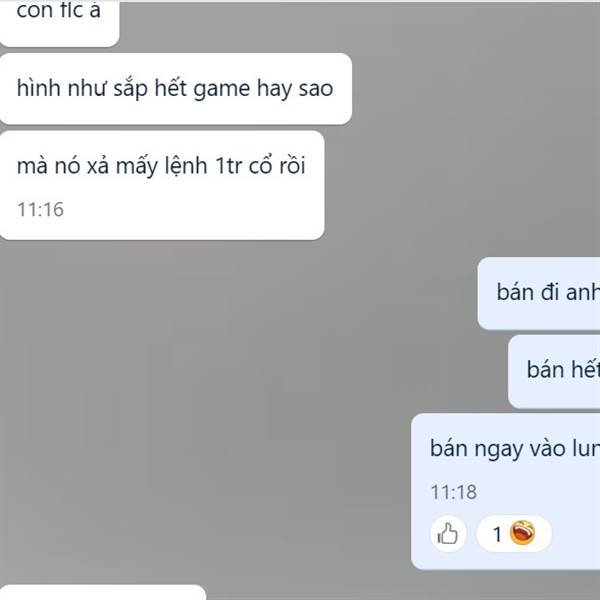
Task: Click the word "flc" in the top message
Action: click(x=72, y=10)
